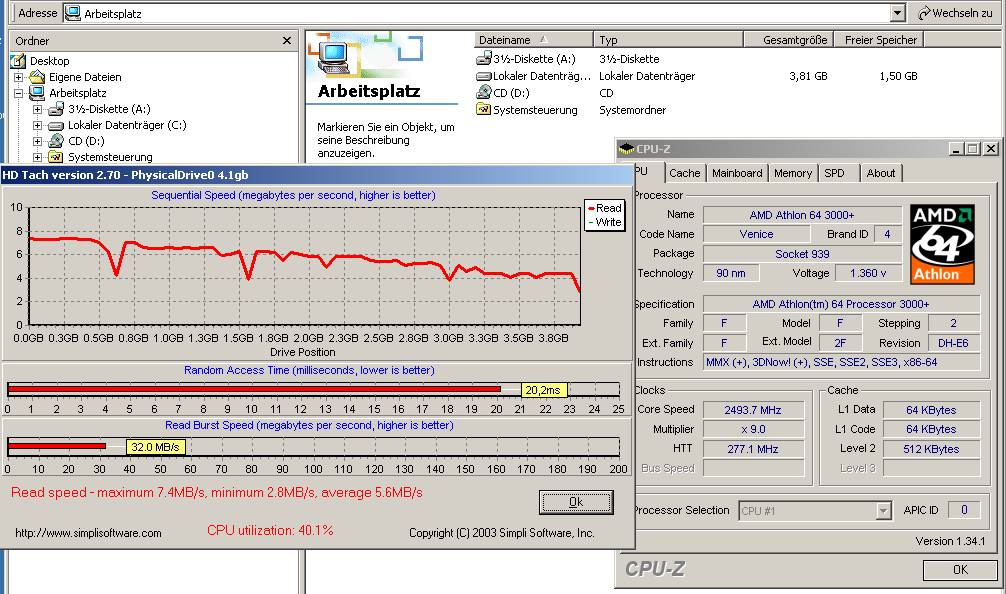
Task: Click the Wechseln zu button
Action: tap(955, 13)
